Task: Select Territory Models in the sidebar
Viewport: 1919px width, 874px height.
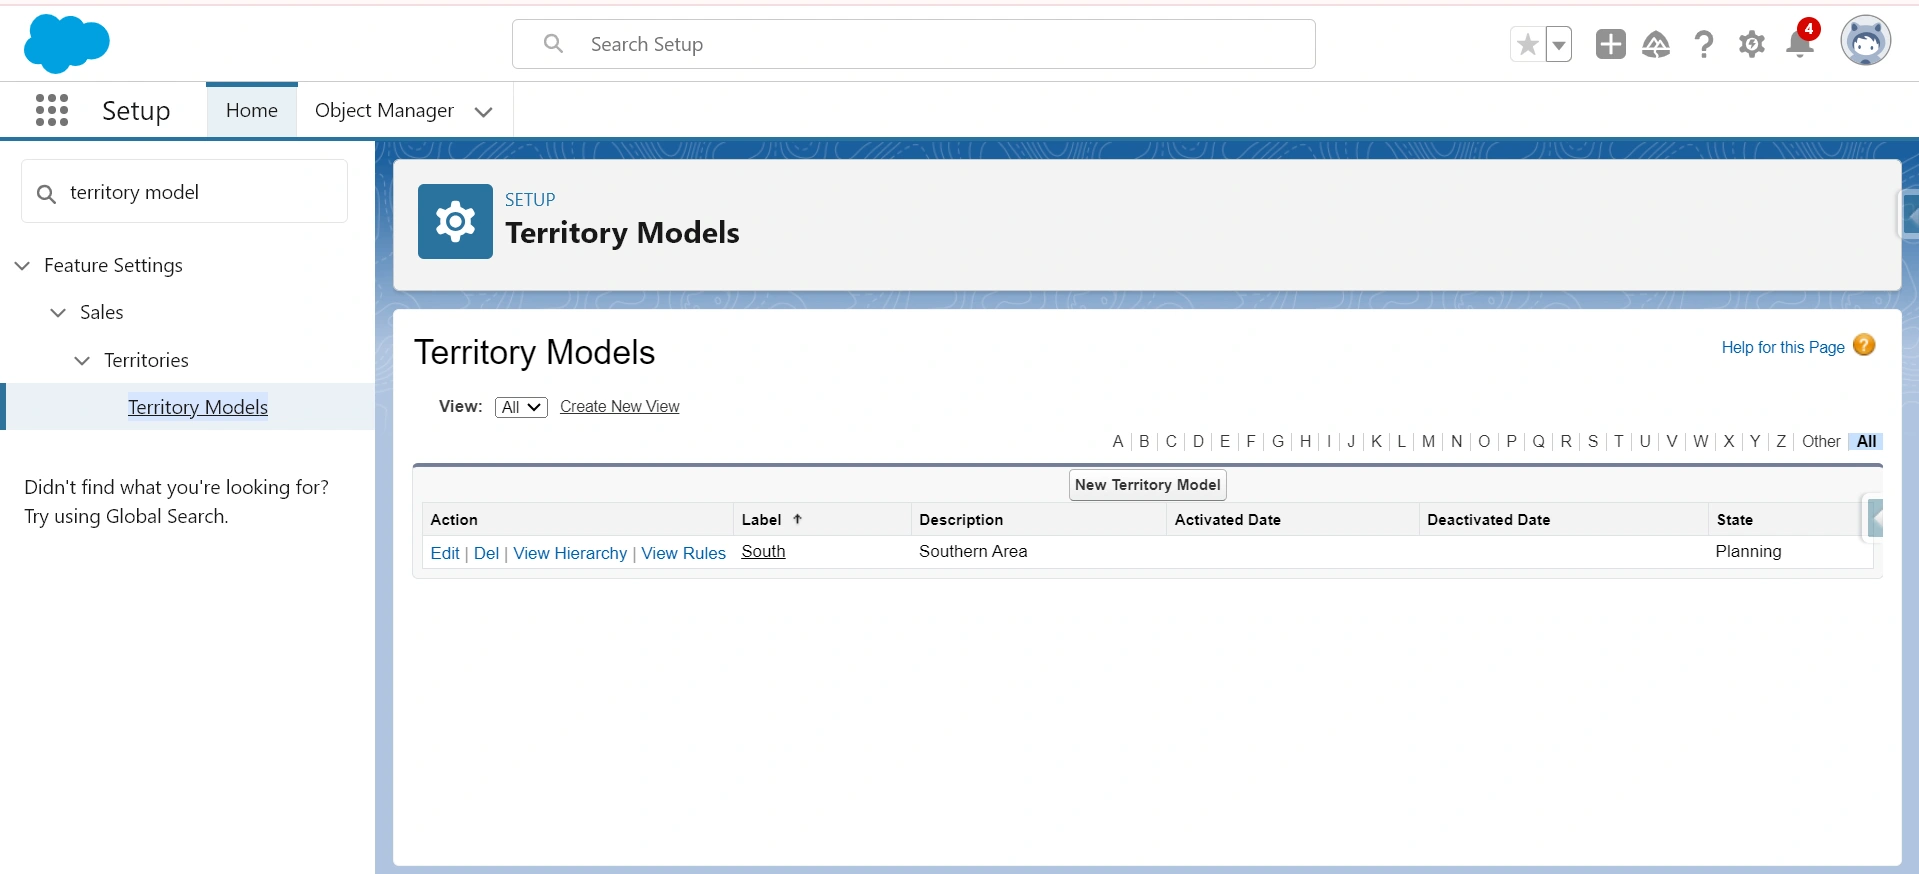Action: [x=198, y=407]
